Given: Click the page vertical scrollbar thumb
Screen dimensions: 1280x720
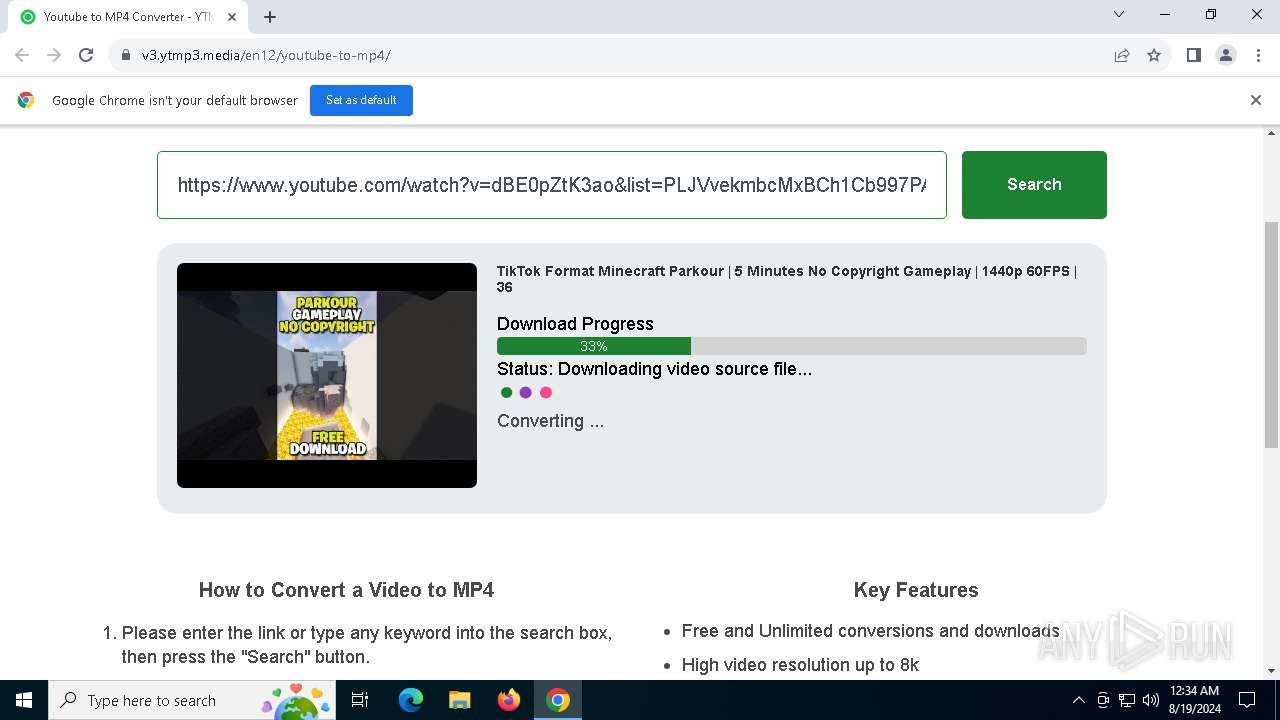Looking at the screenshot, I should [1272, 335].
